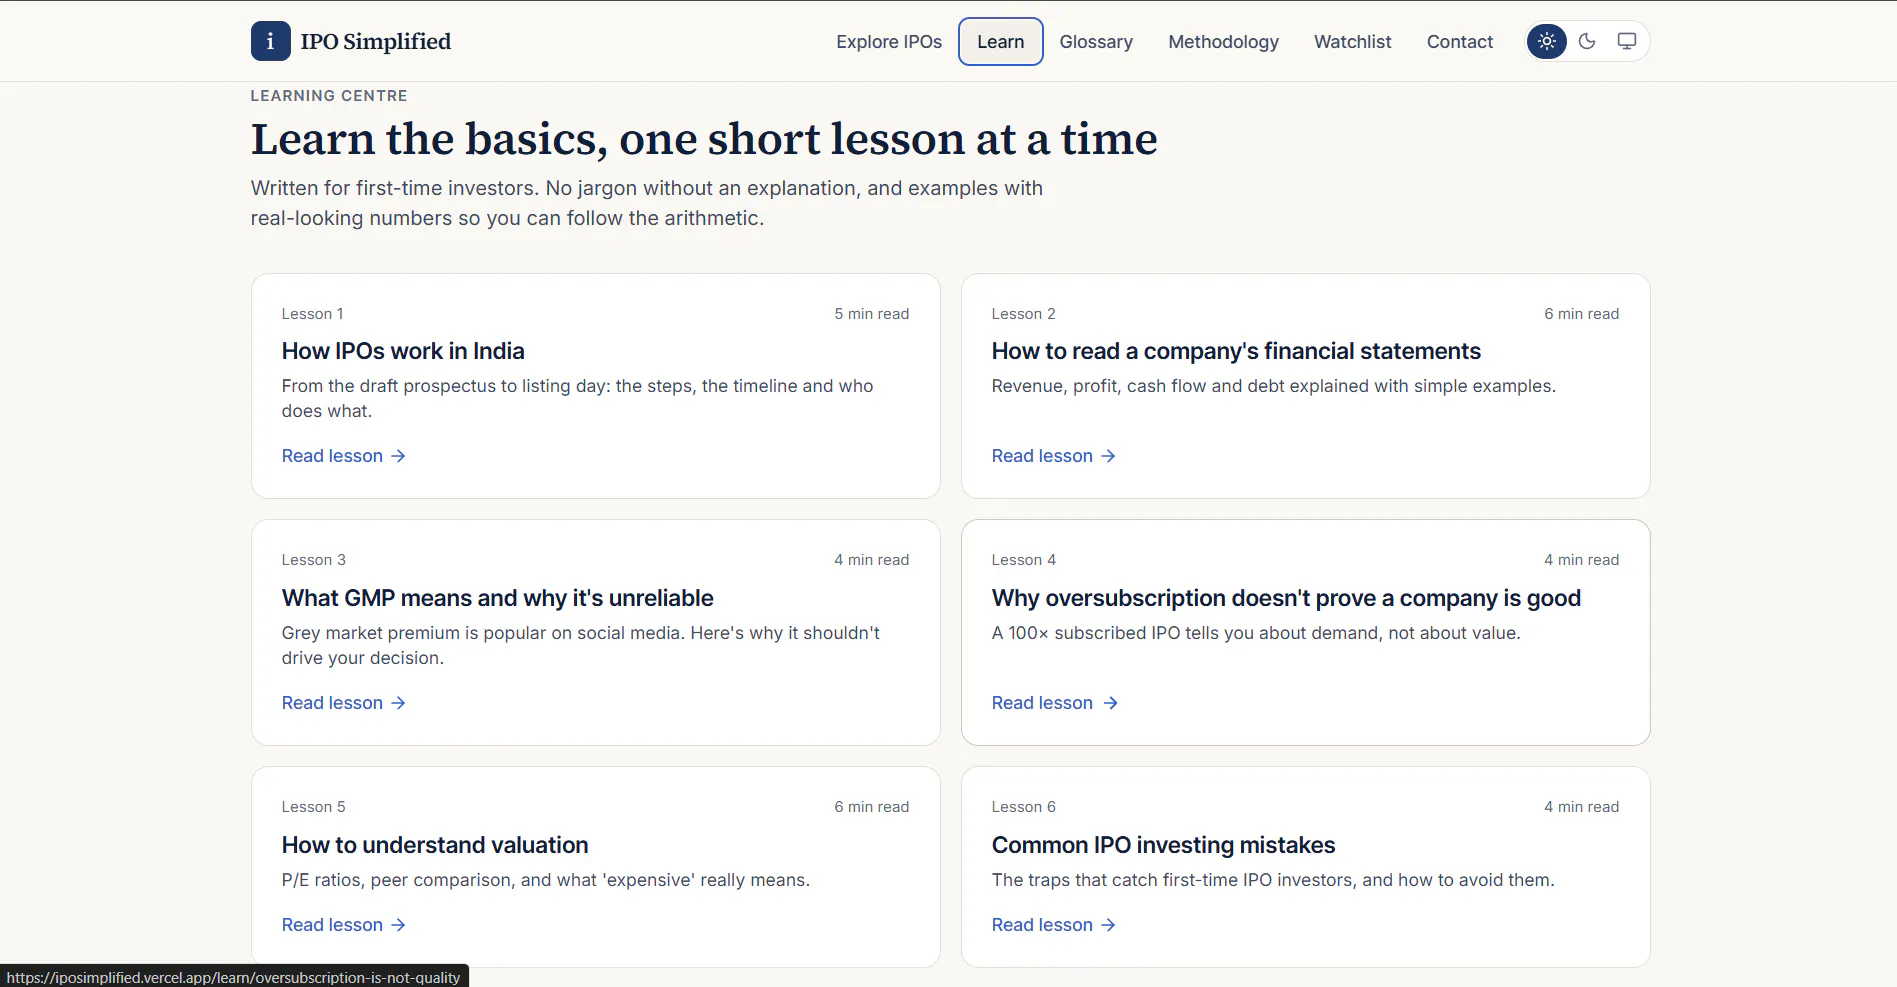Open 'Why oversubscription doesn't prove a company is good'
The image size is (1897, 987).
point(1286,598)
